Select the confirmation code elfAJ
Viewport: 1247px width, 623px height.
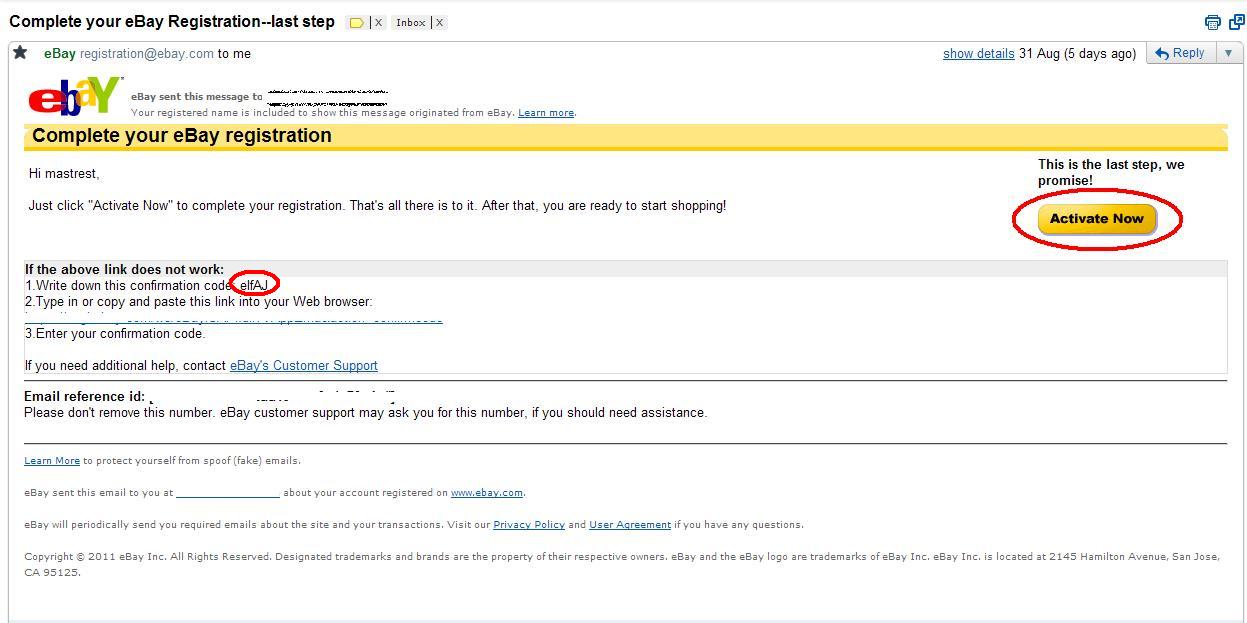[254, 286]
